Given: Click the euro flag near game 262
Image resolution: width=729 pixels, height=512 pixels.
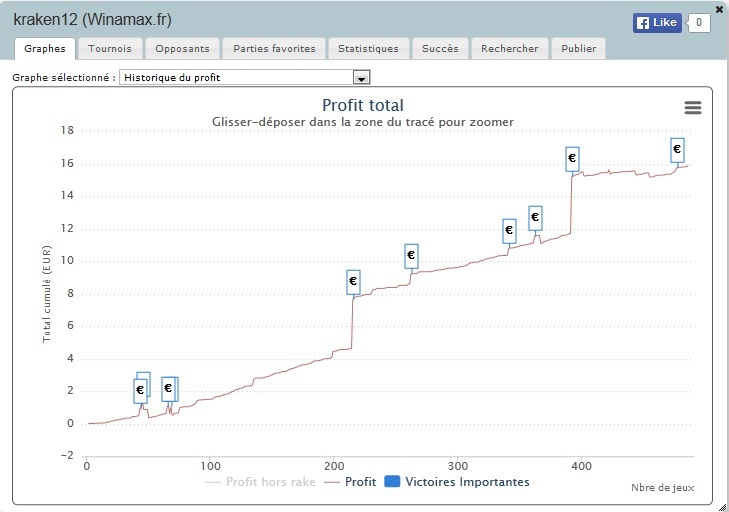Looking at the screenshot, I should (x=411, y=256).
